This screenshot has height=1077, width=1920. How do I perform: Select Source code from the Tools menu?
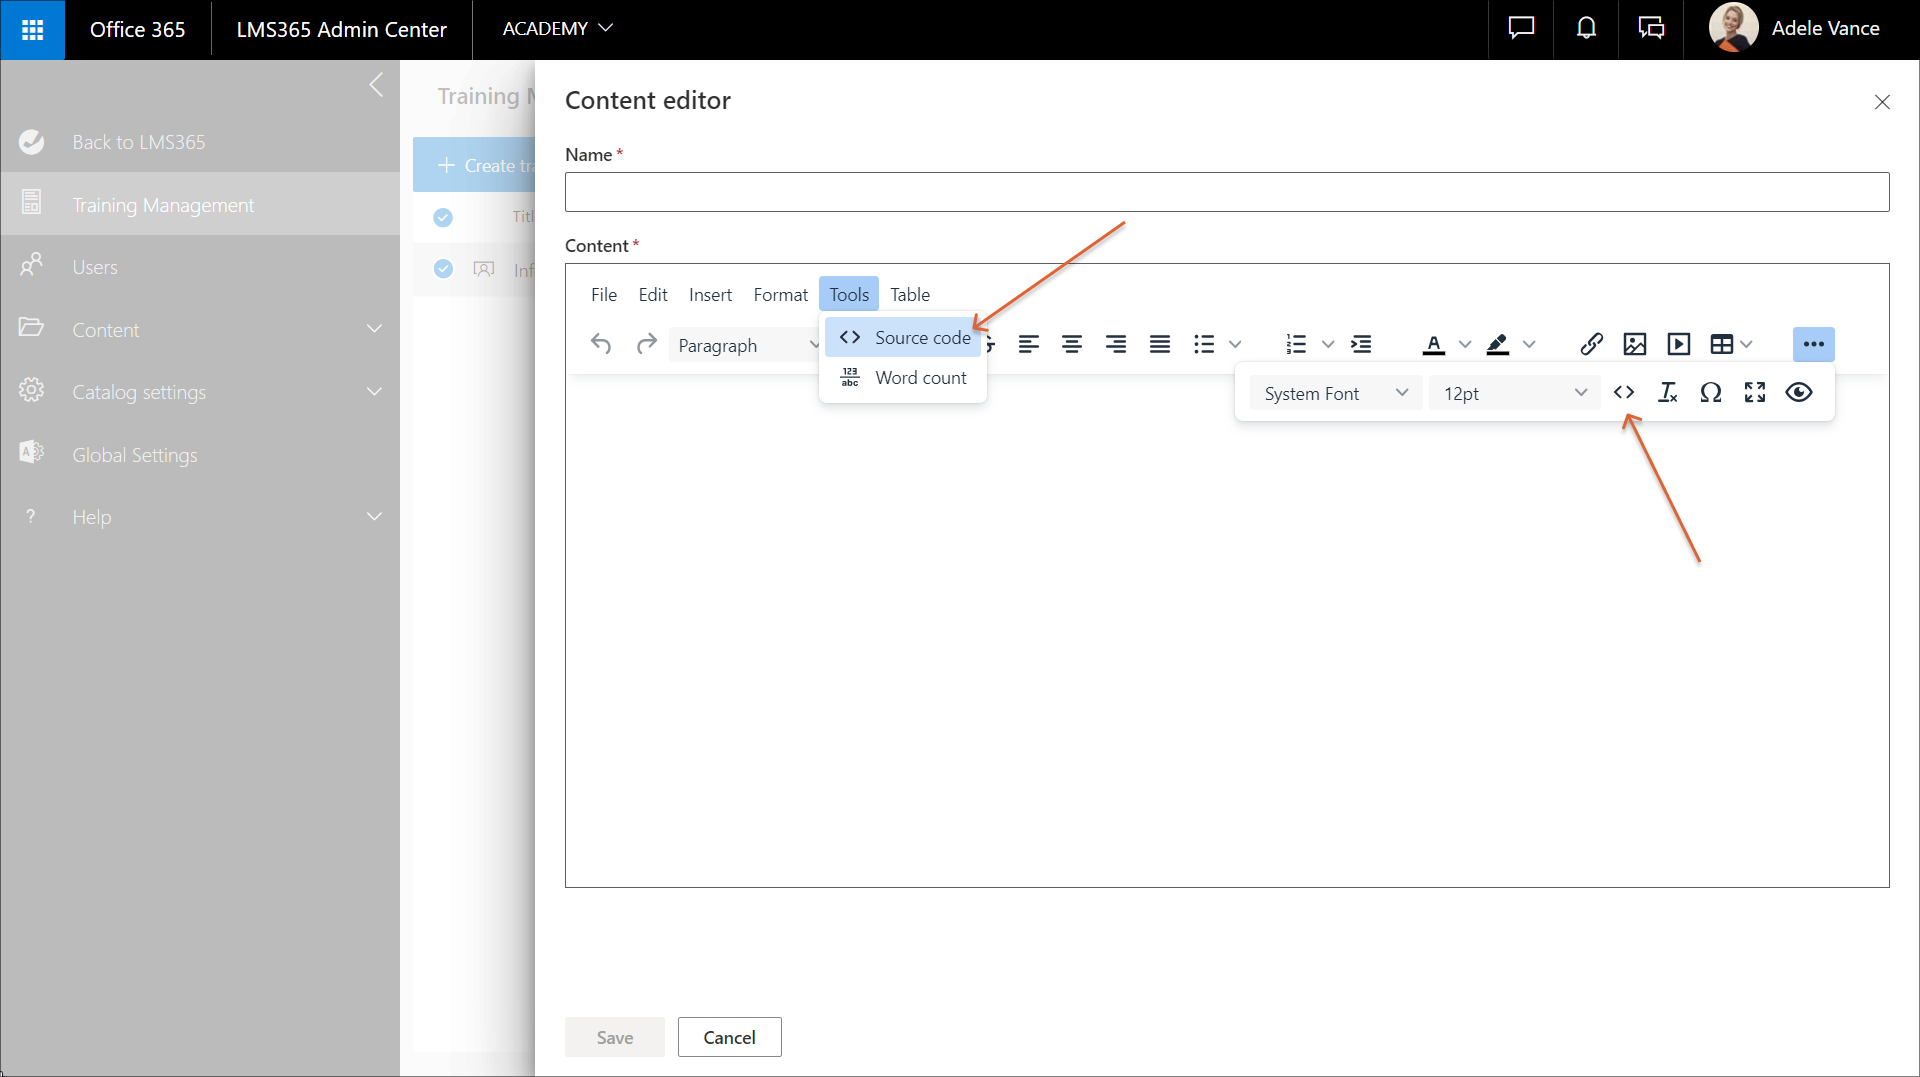(904, 338)
